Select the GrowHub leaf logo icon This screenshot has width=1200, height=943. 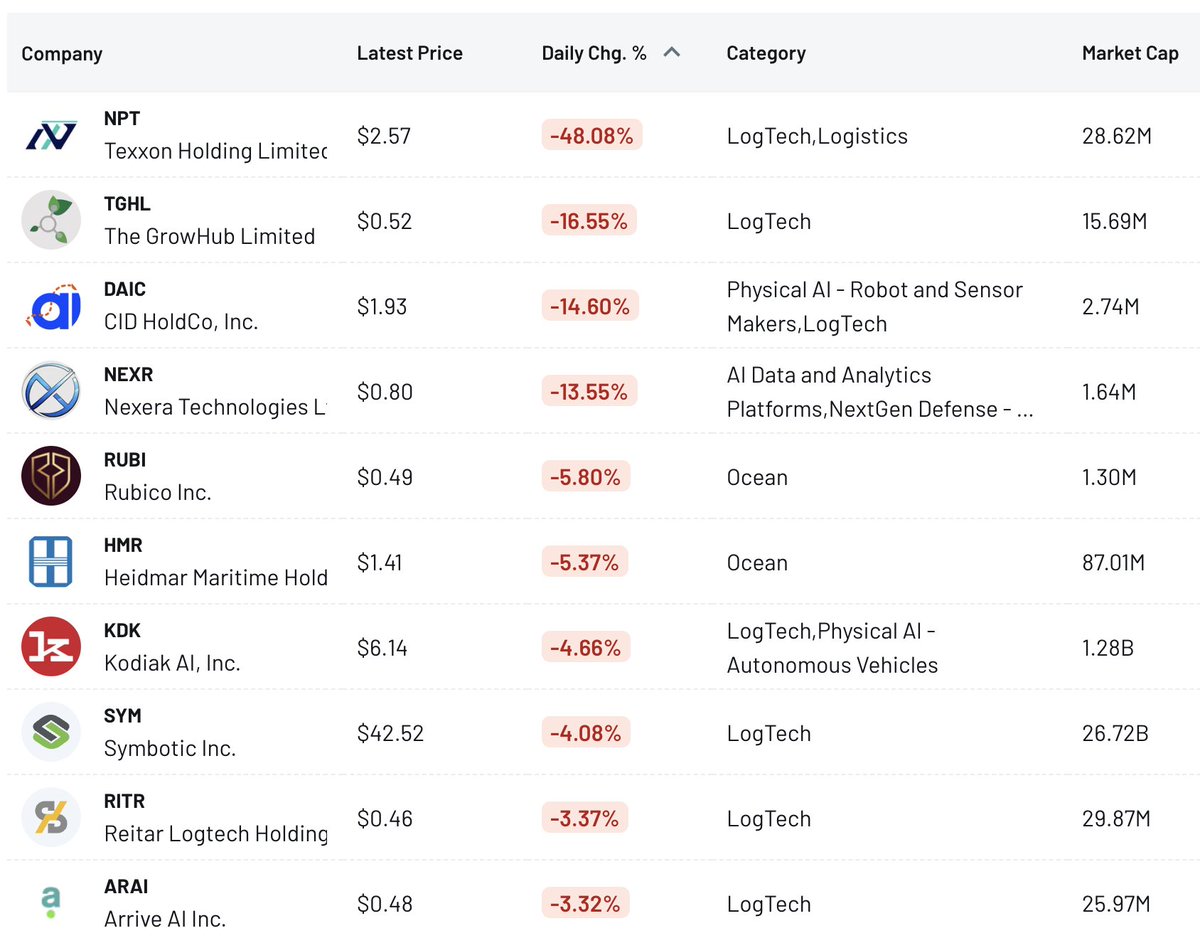coord(51,220)
